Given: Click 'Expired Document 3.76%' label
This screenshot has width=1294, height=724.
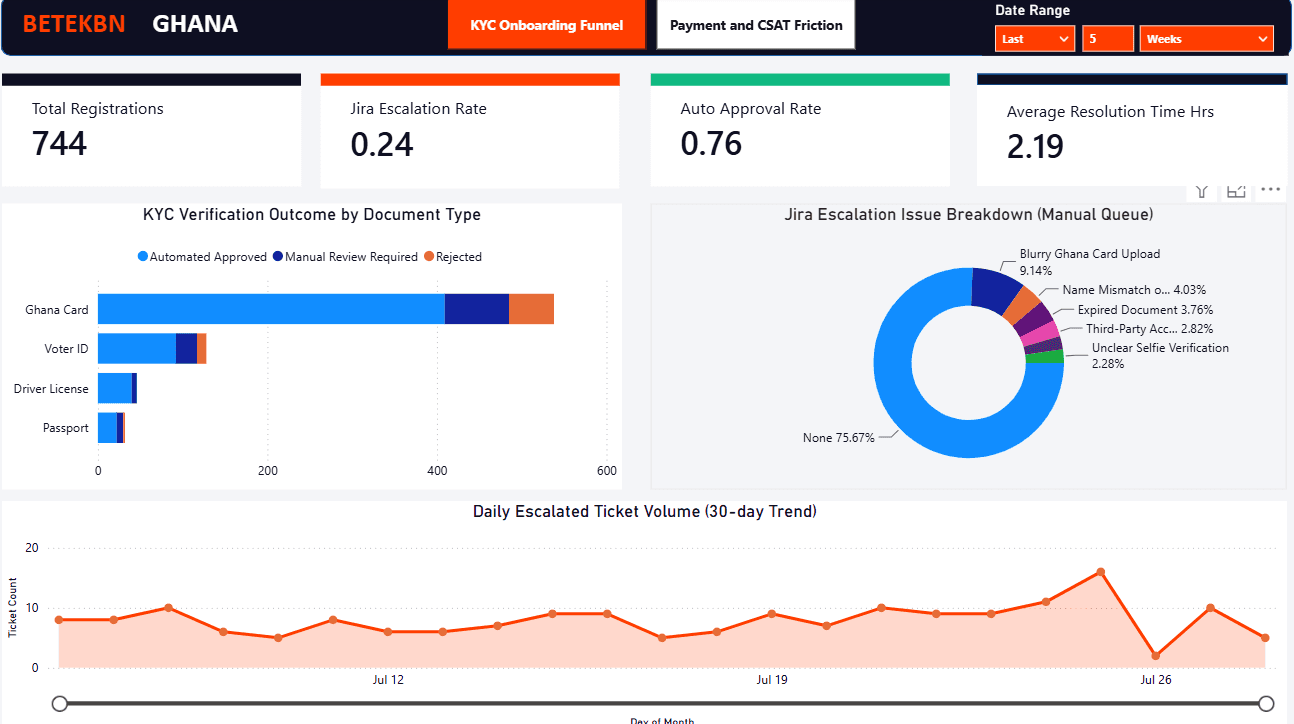Looking at the screenshot, I should pyautogui.click(x=1145, y=310).
